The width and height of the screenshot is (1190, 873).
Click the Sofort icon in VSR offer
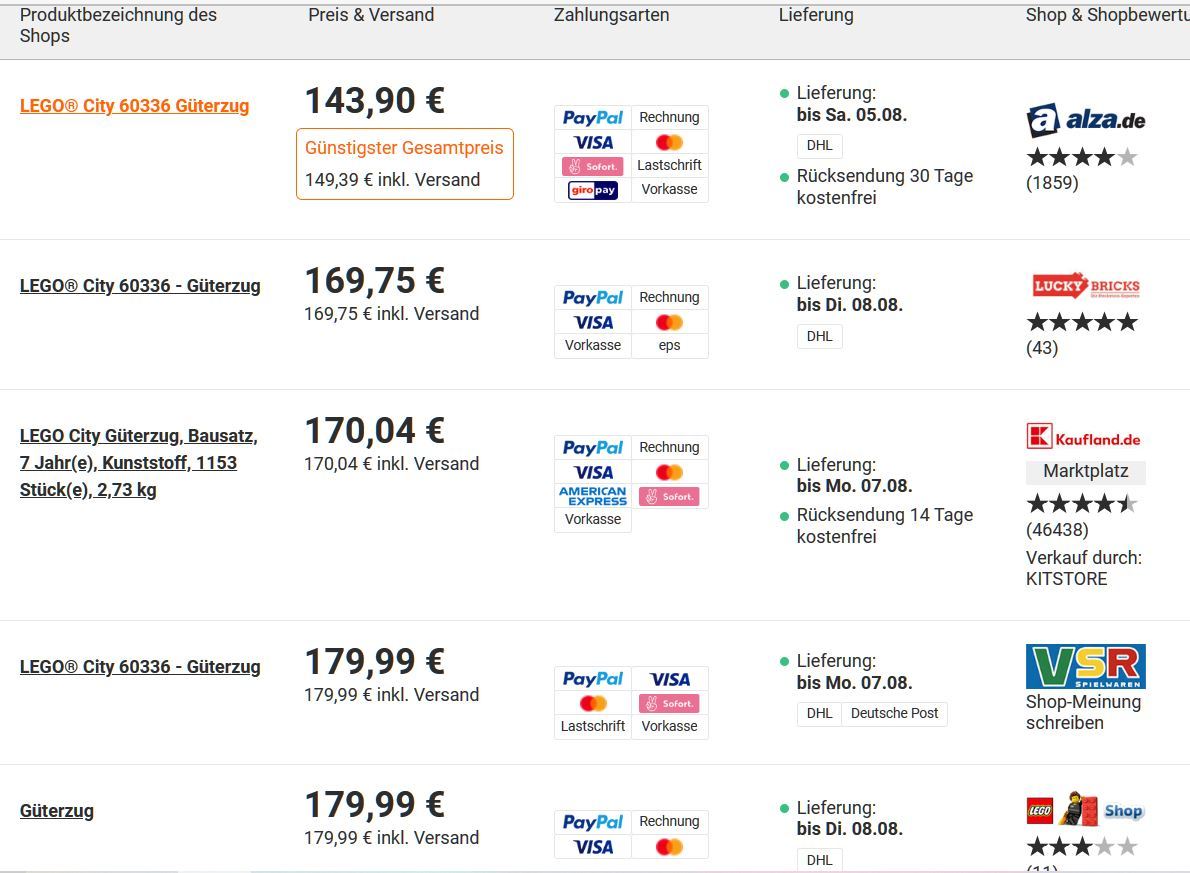pos(669,704)
